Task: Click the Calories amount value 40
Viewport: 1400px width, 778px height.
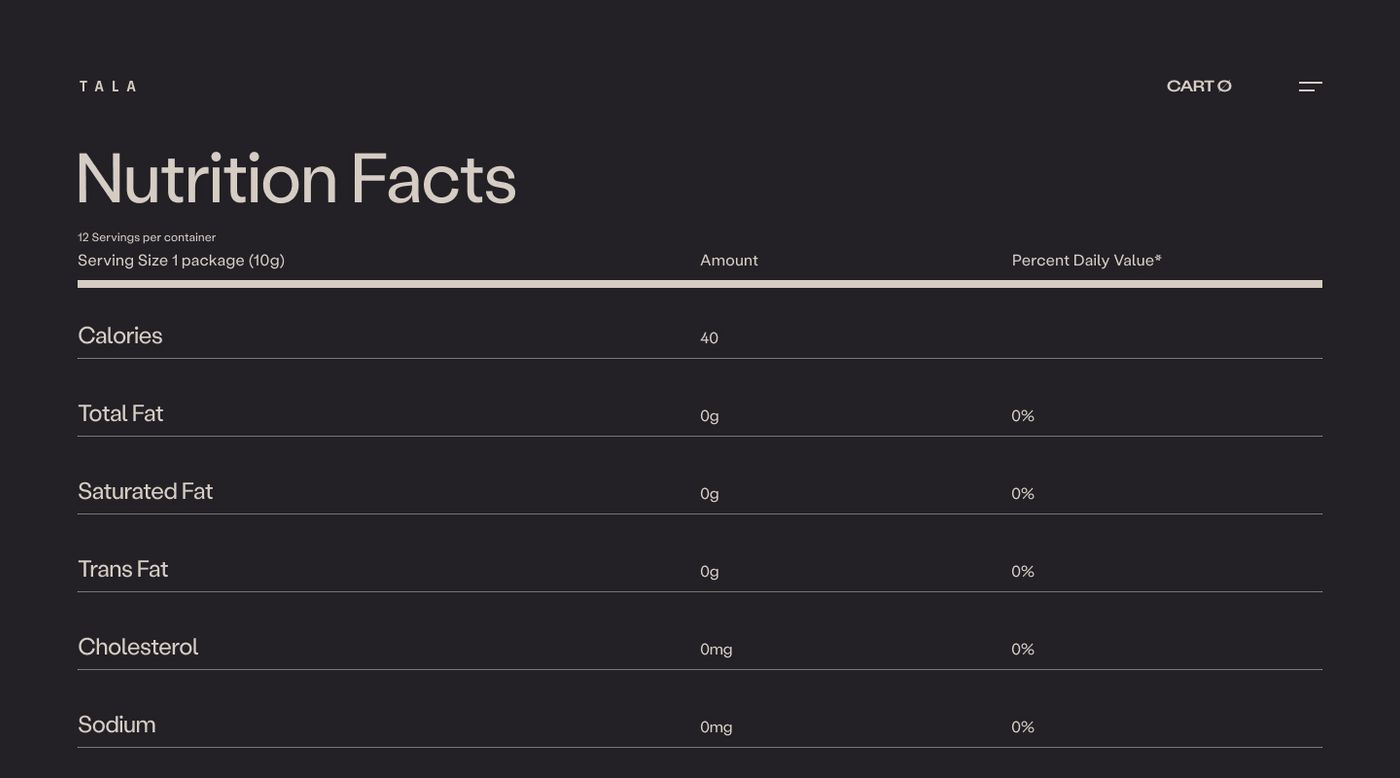Action: [x=709, y=338]
